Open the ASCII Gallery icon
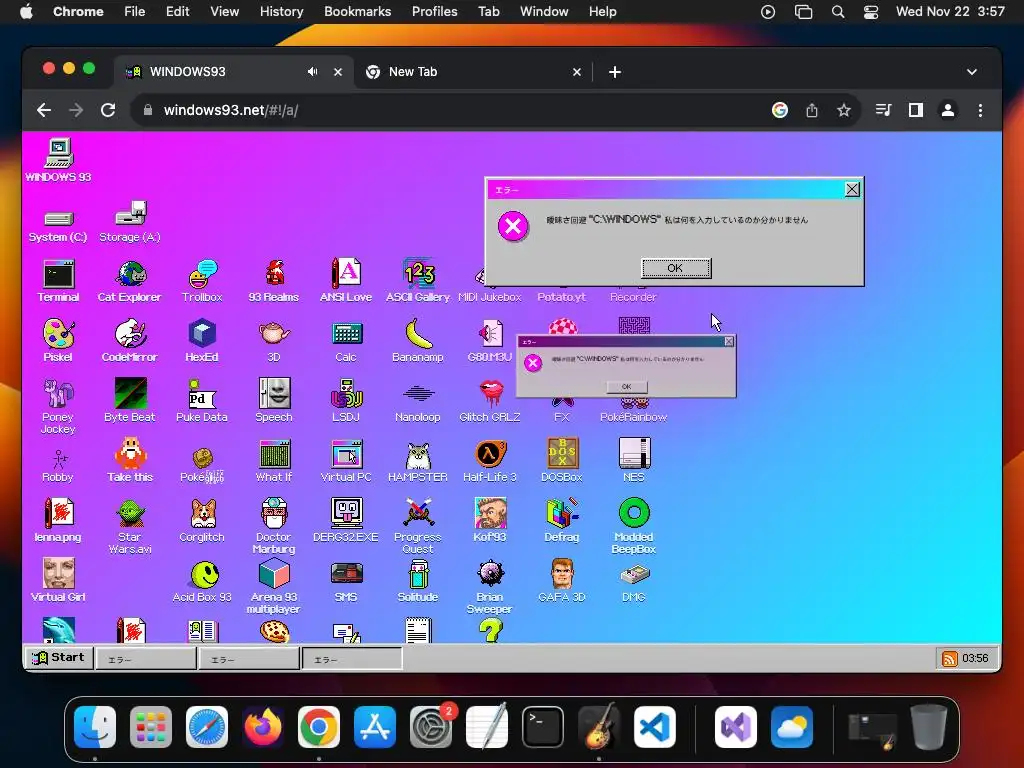This screenshot has height=768, width=1024. [418, 281]
